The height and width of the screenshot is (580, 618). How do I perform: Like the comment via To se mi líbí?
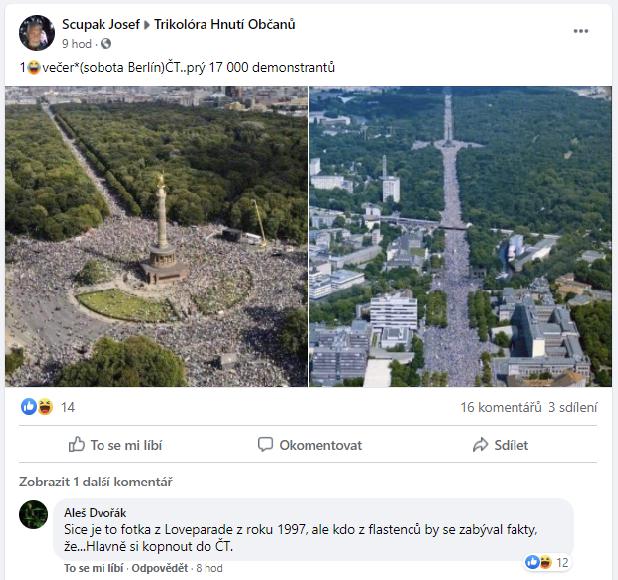click(x=94, y=568)
